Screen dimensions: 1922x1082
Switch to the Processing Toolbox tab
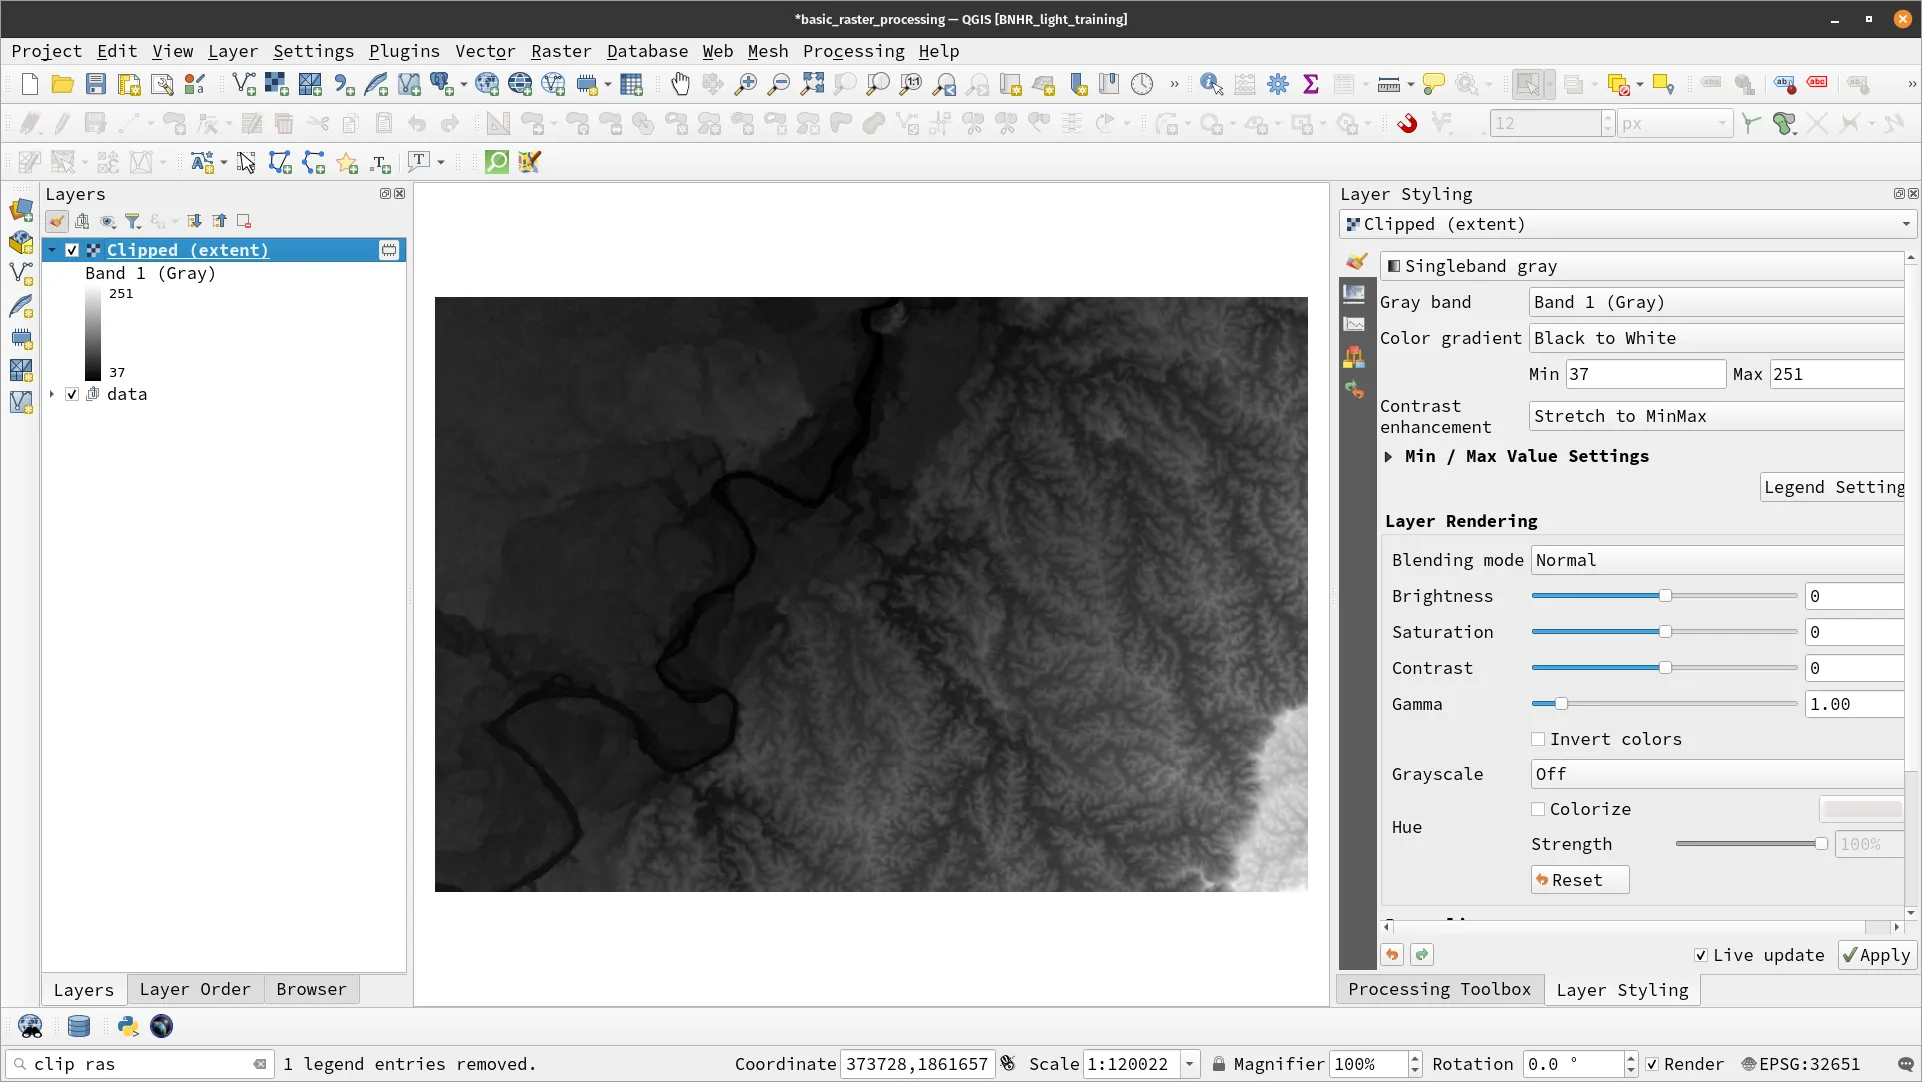pos(1439,989)
